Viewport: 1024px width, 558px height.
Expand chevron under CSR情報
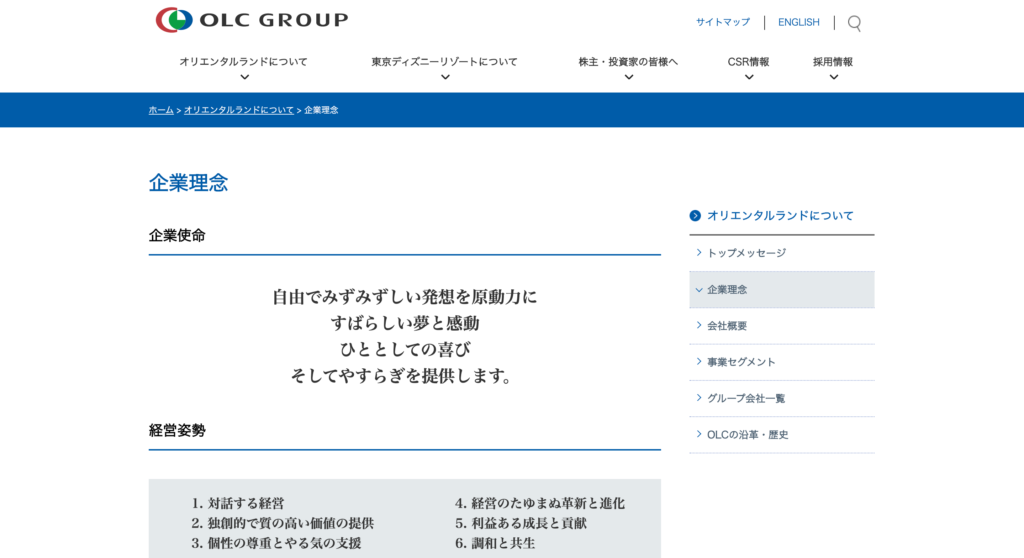(x=749, y=77)
